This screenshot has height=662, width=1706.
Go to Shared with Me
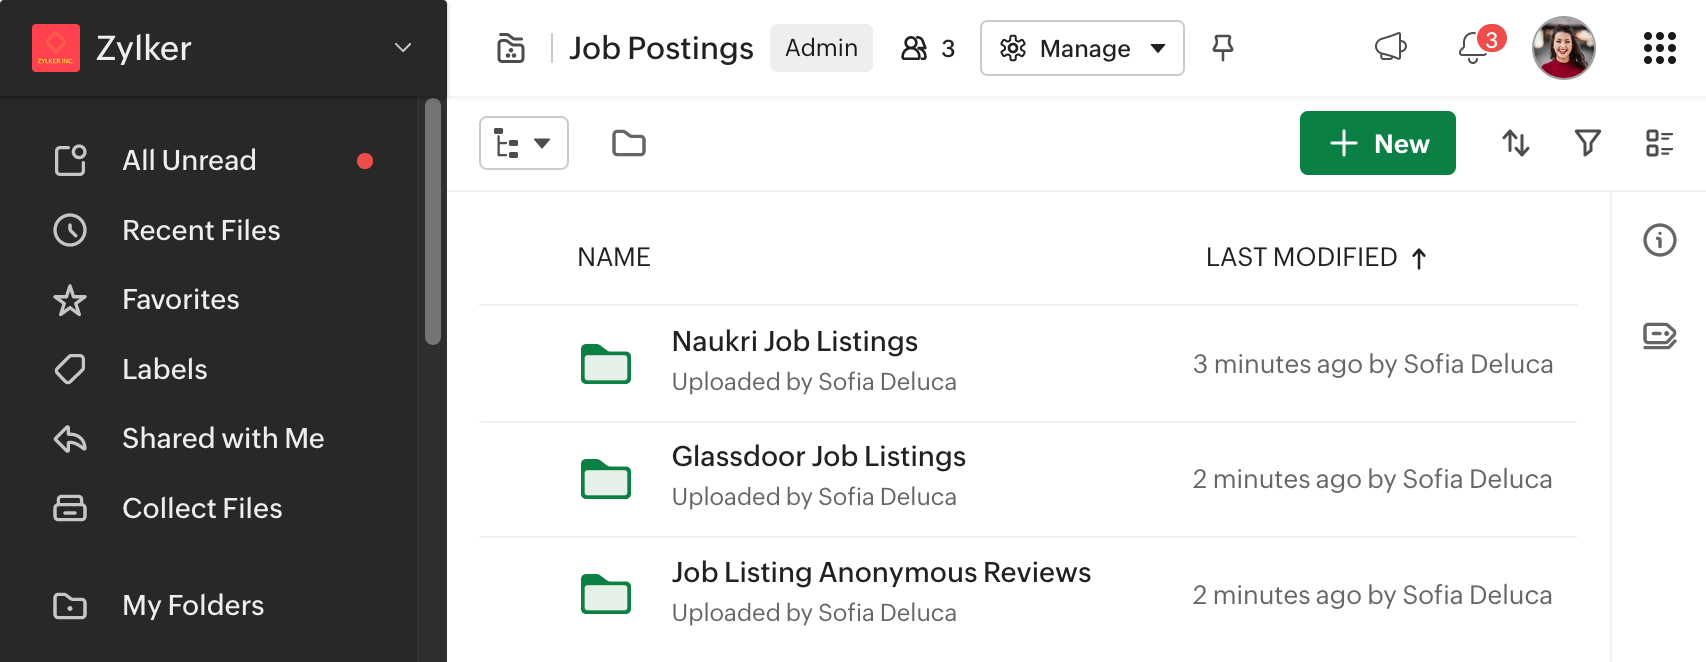223,439
